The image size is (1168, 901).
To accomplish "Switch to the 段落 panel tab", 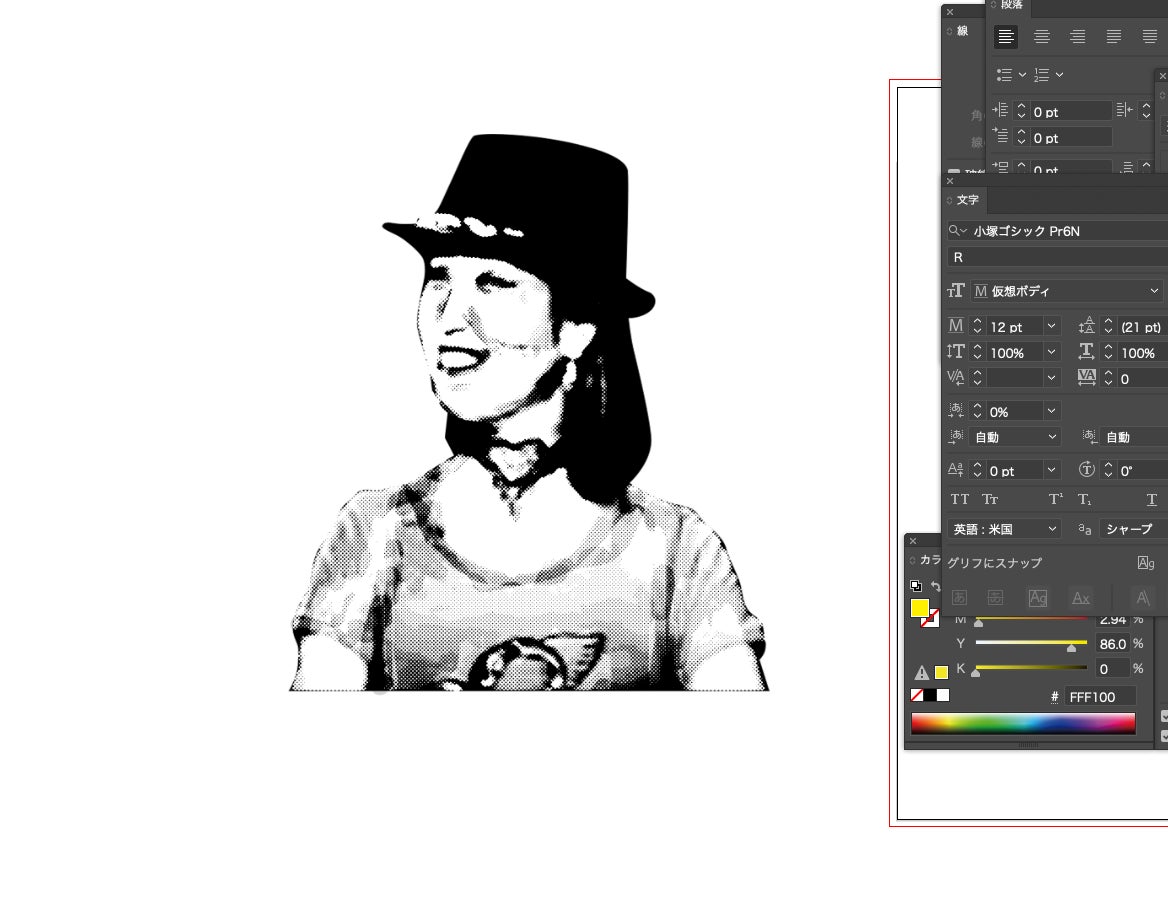I will point(1011,6).
